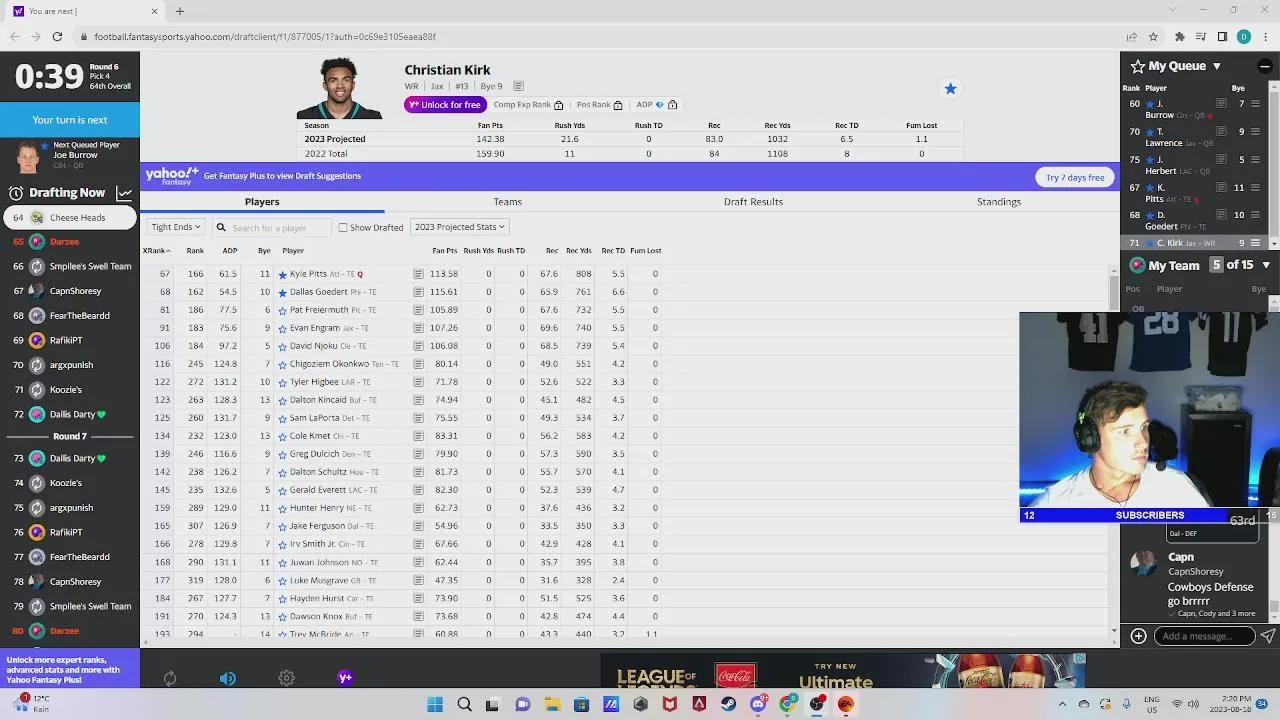The height and width of the screenshot is (720, 1280).
Task: Toggle the Show Drafted checkbox
Action: coord(343,227)
